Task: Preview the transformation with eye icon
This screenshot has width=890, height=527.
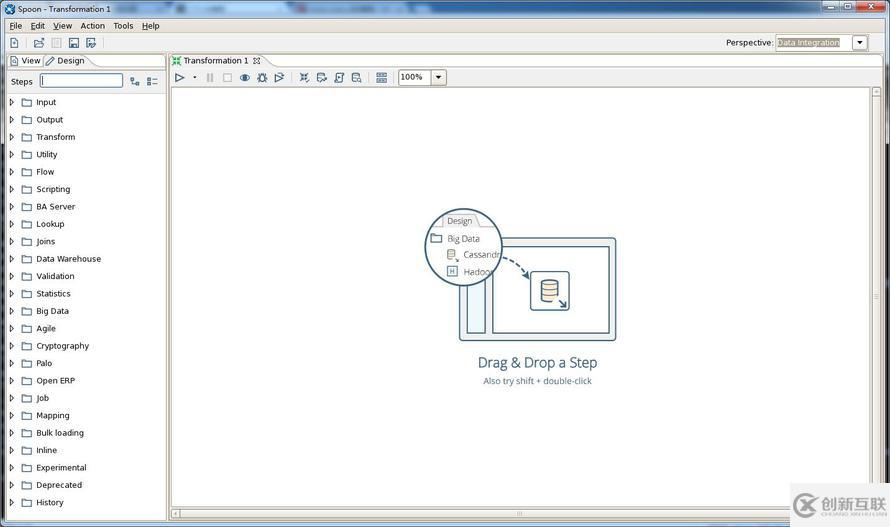Action: click(x=245, y=77)
